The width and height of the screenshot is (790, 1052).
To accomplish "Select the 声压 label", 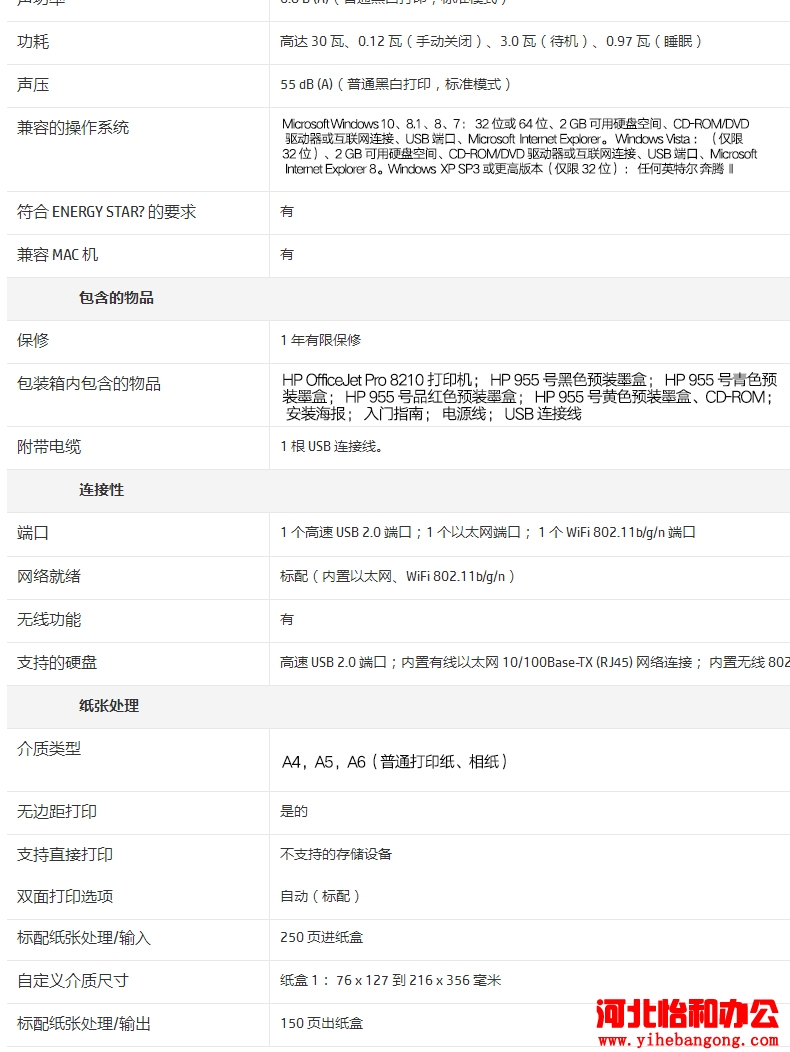I will [33, 85].
